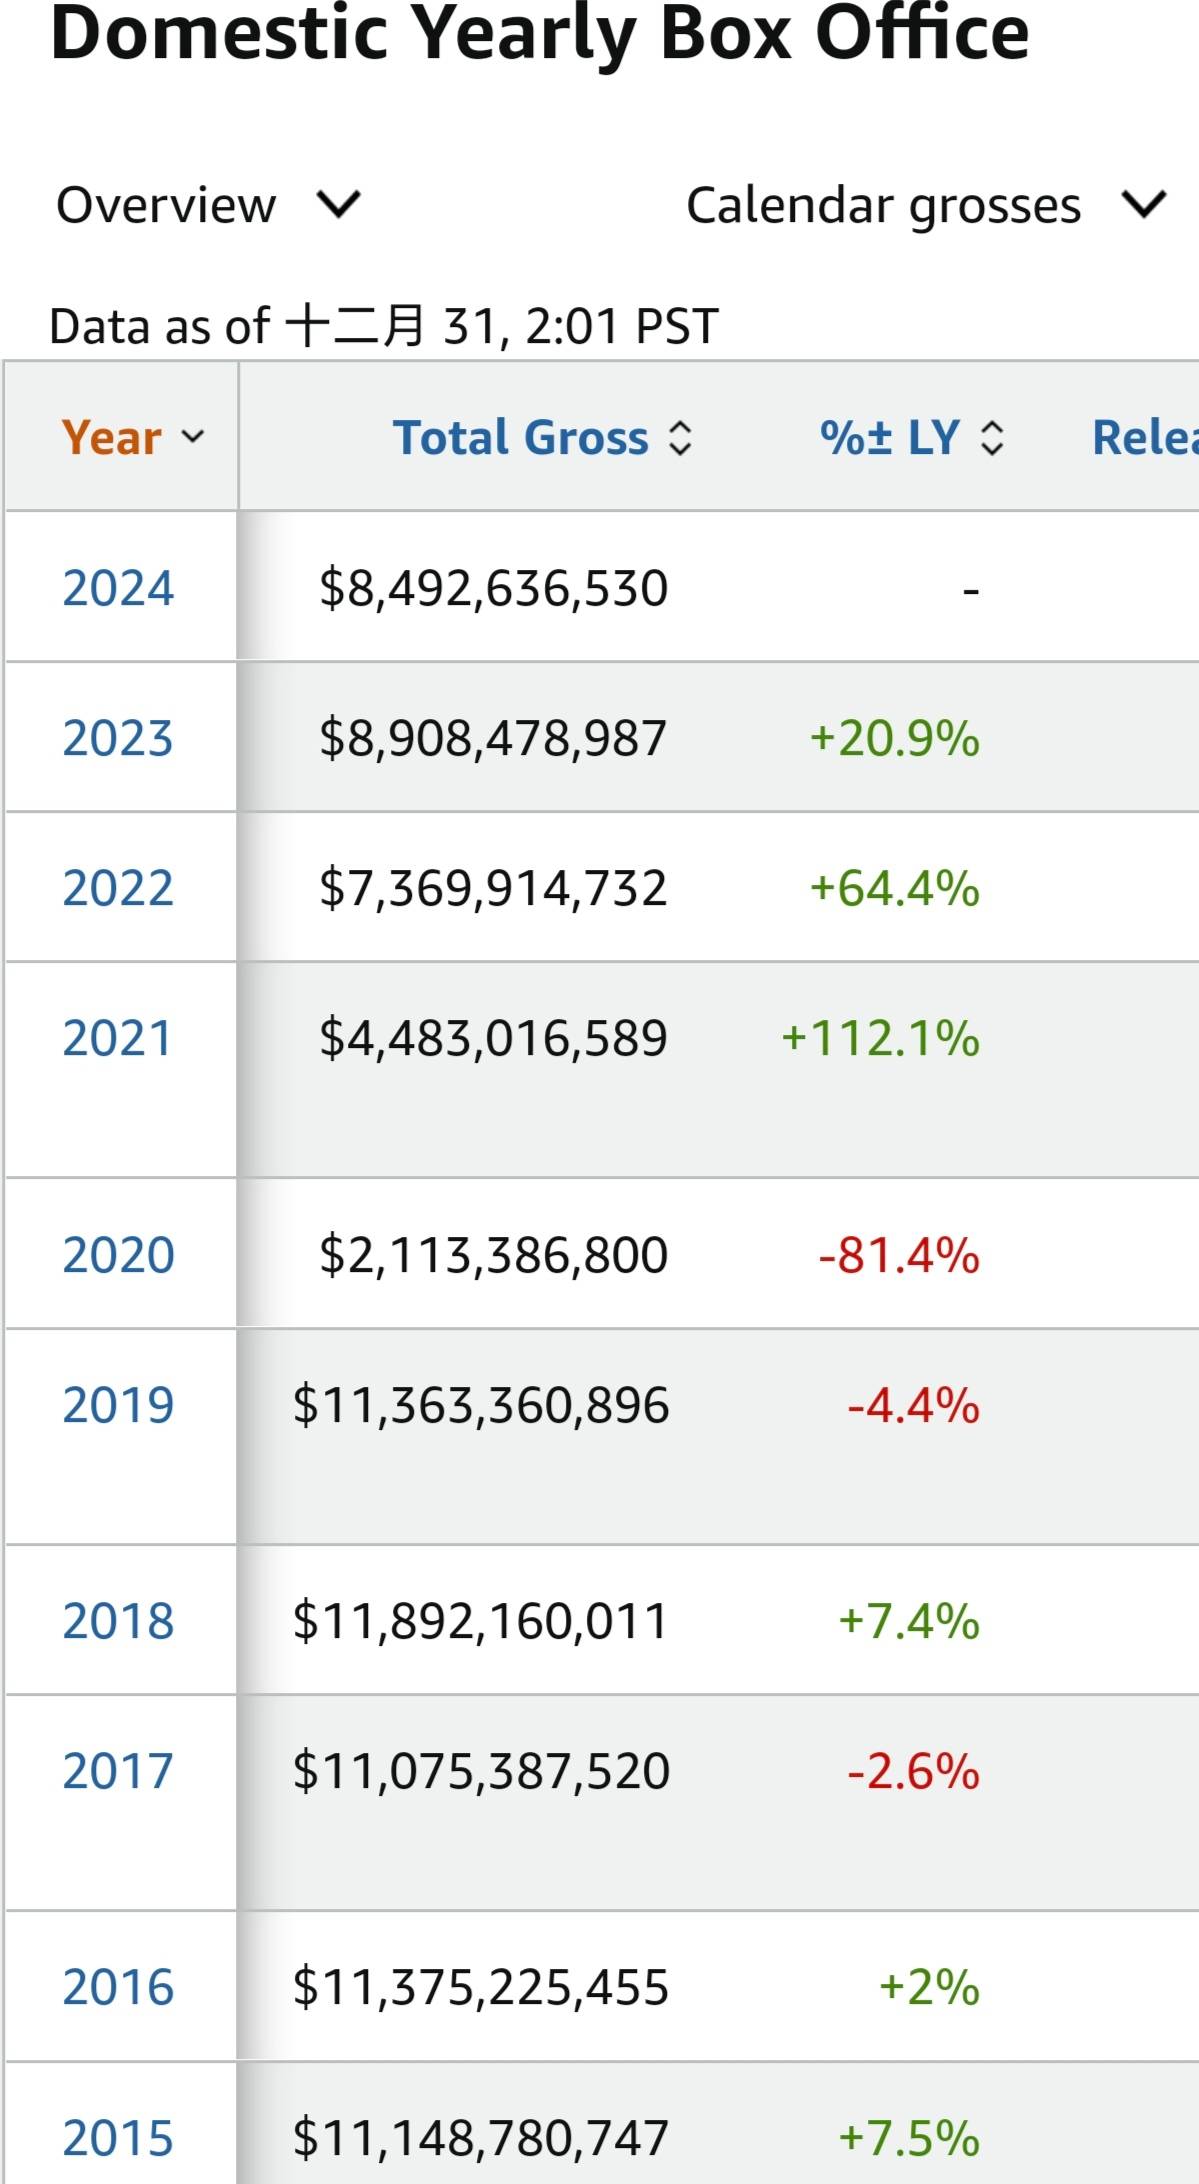Sort table by Year column header

(111, 437)
